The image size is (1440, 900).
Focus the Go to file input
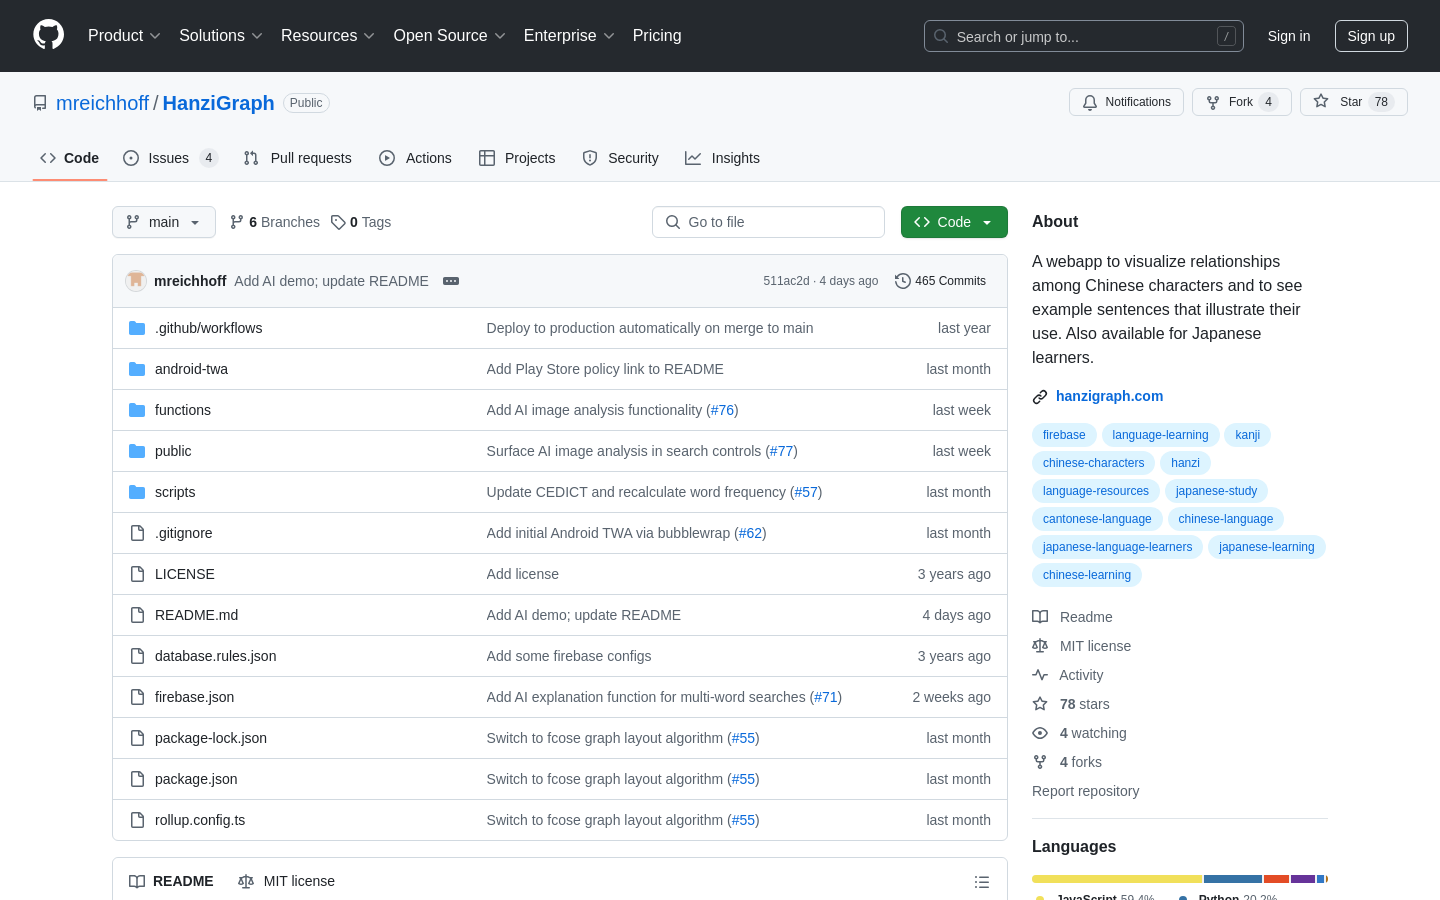pyautogui.click(x=768, y=222)
